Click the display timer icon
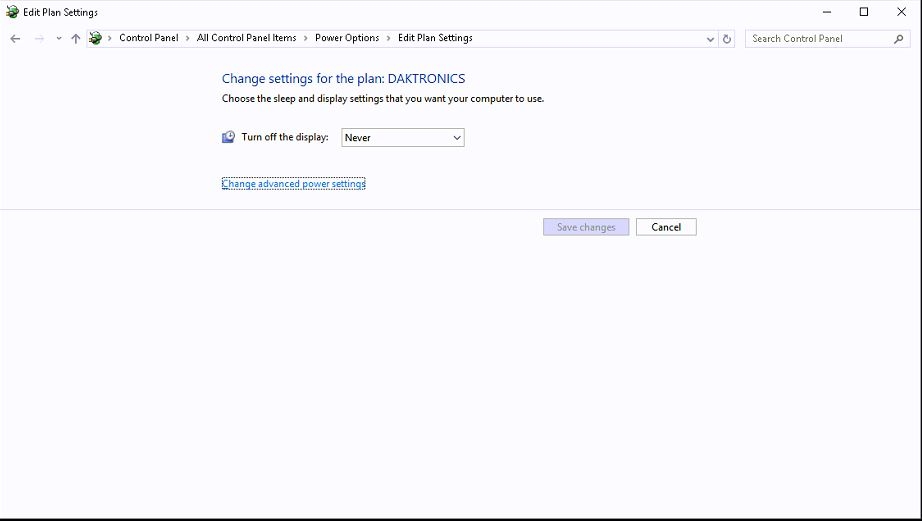This screenshot has width=922, height=521. tap(228, 137)
